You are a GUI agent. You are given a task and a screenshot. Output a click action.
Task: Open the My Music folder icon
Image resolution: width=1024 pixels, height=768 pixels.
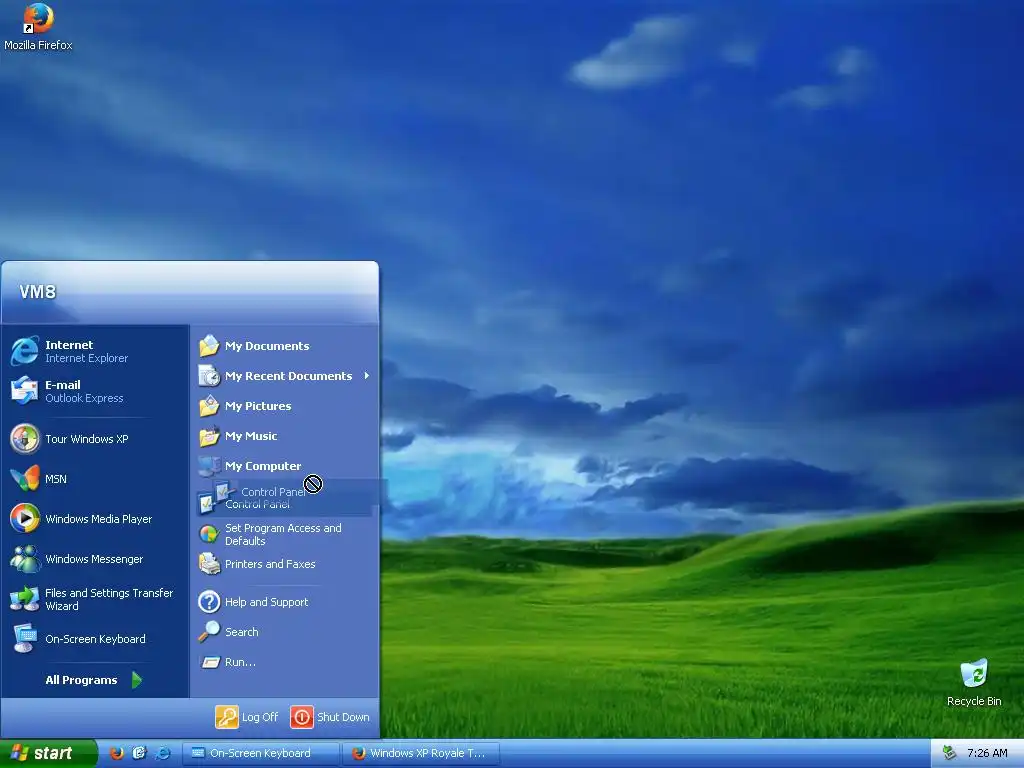[x=209, y=436]
